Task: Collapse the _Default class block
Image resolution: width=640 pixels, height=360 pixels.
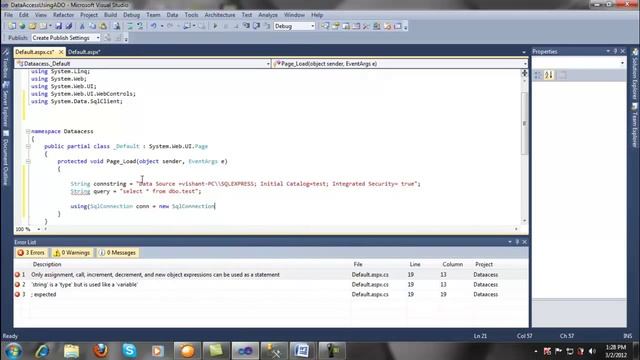Action: pyautogui.click(x=28, y=146)
